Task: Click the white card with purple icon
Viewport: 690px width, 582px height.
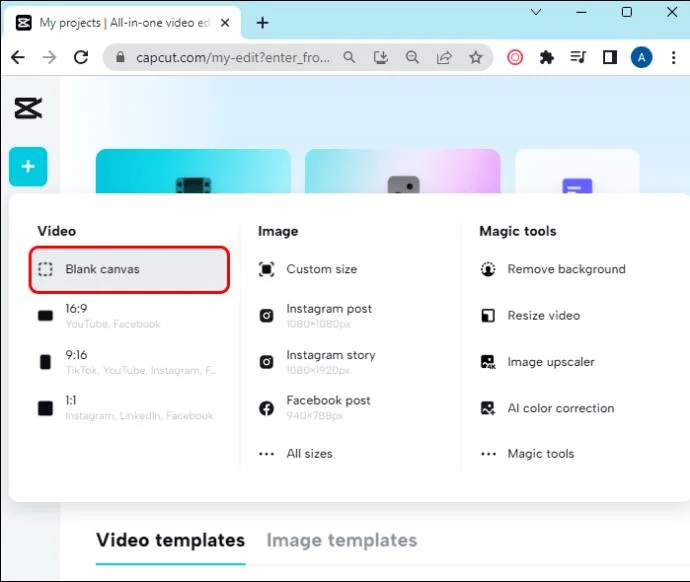Action: click(x=577, y=171)
